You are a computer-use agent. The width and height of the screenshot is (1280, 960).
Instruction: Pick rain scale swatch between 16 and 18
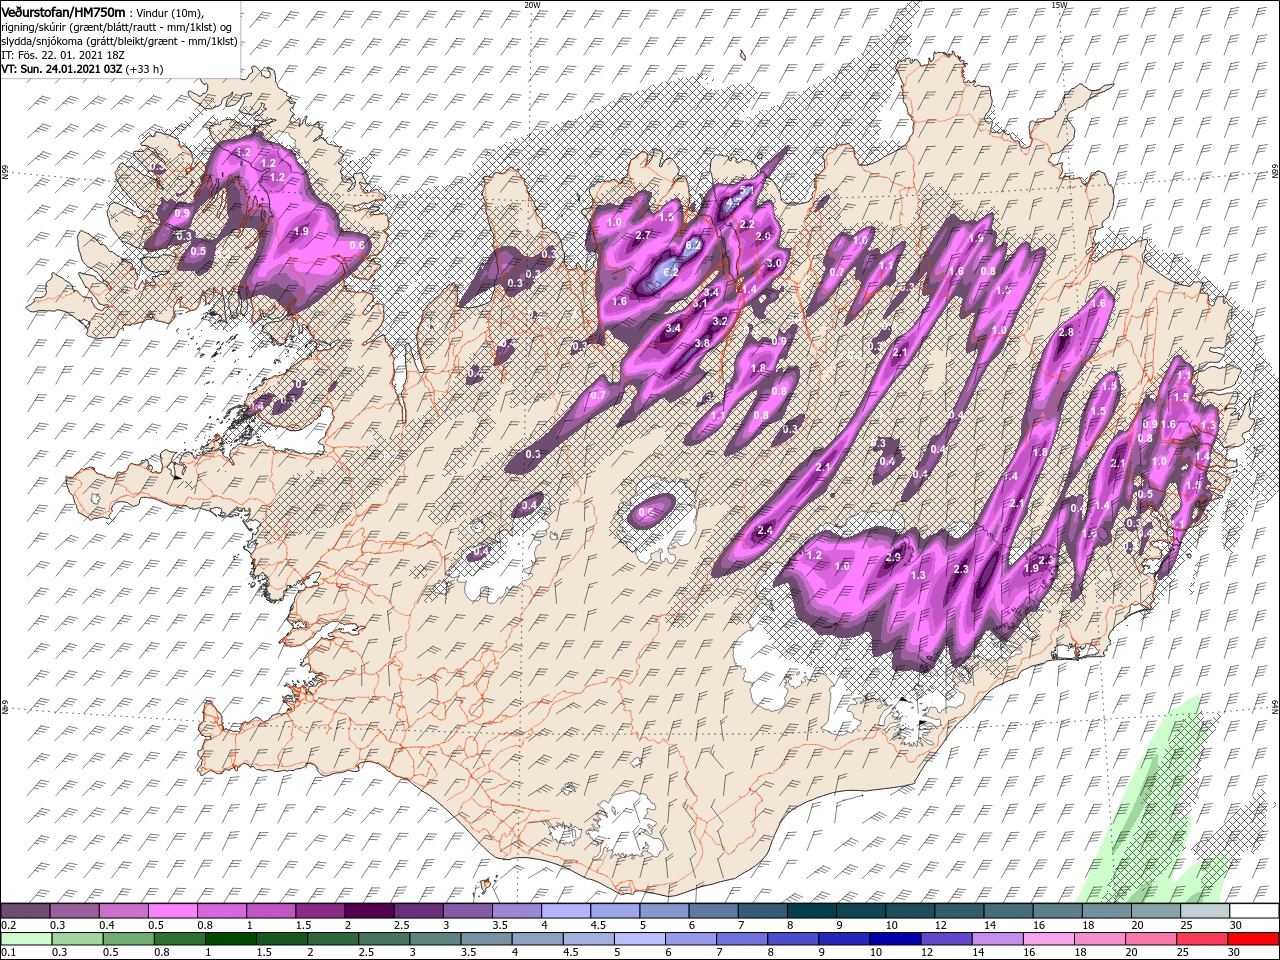coord(1050,939)
